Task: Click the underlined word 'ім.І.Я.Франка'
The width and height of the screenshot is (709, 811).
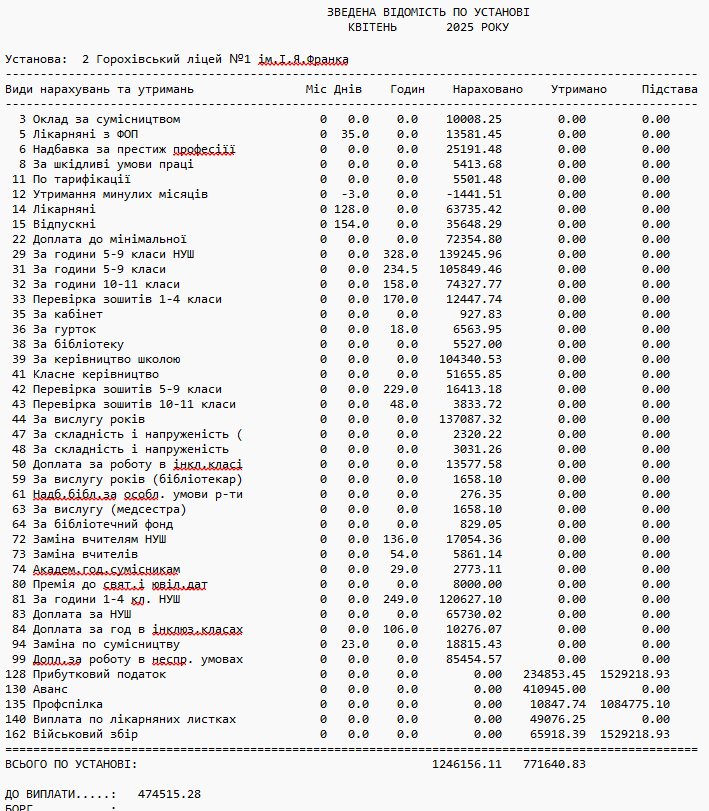Action: tap(303, 60)
